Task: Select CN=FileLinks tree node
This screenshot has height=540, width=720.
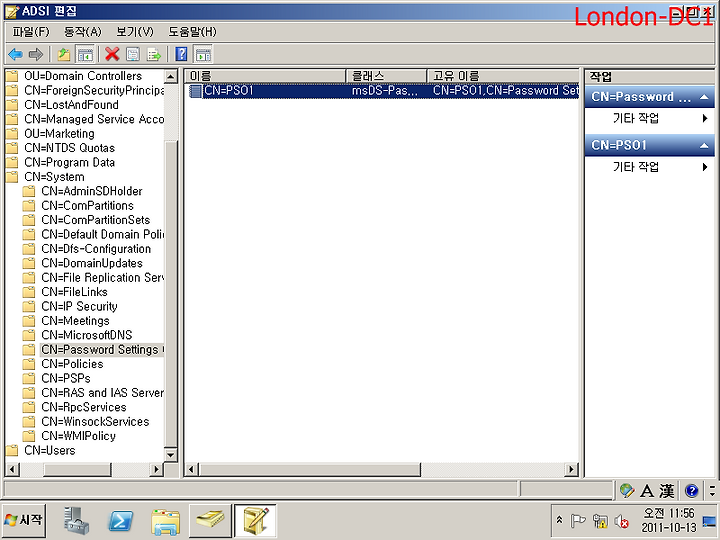Action: pos(74,292)
